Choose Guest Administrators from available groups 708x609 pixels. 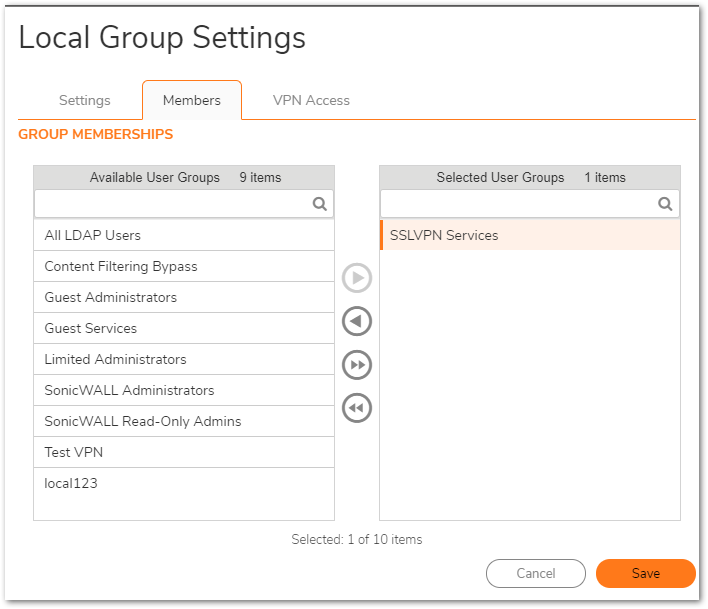pos(184,298)
